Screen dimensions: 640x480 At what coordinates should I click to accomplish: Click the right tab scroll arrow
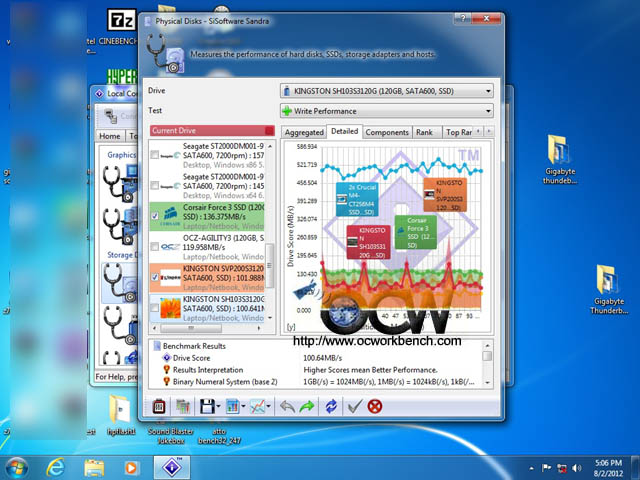point(489,131)
